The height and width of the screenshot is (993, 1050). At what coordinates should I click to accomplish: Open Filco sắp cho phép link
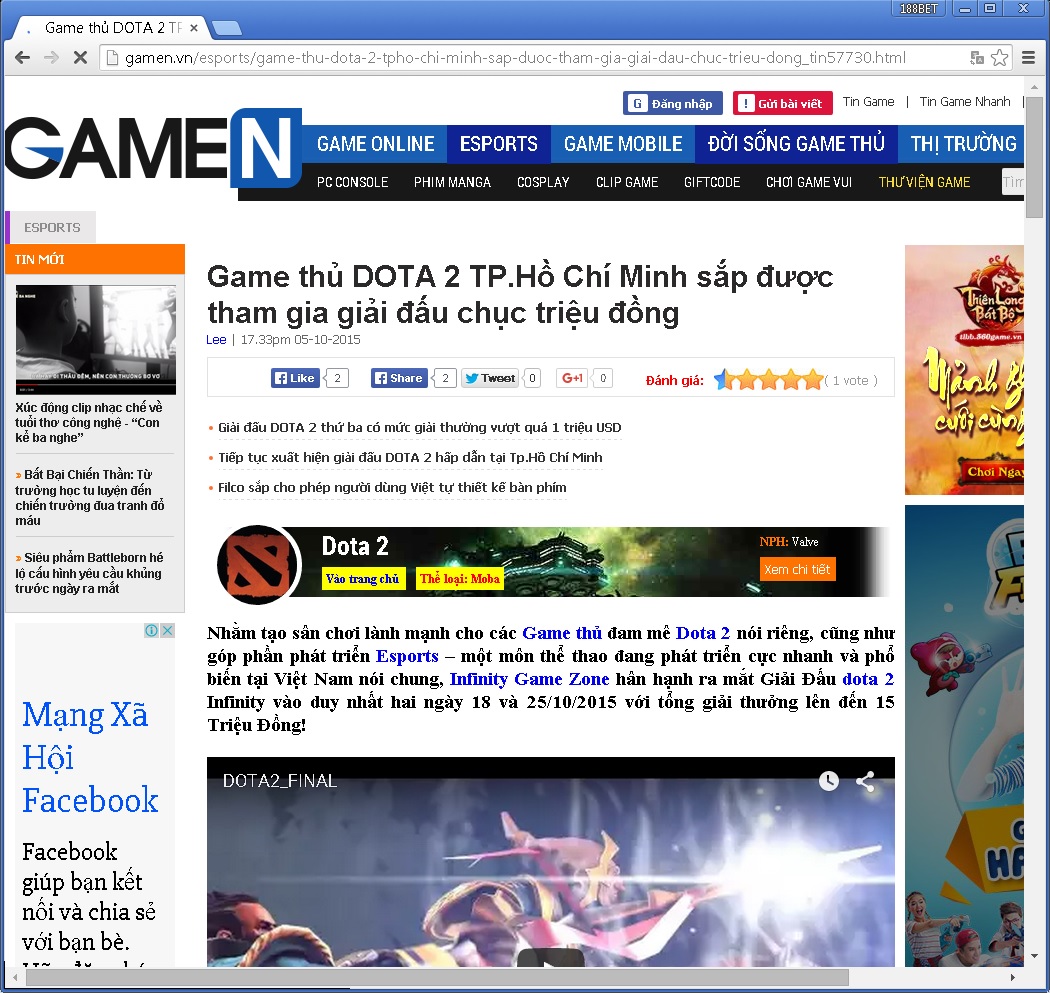[x=392, y=487]
